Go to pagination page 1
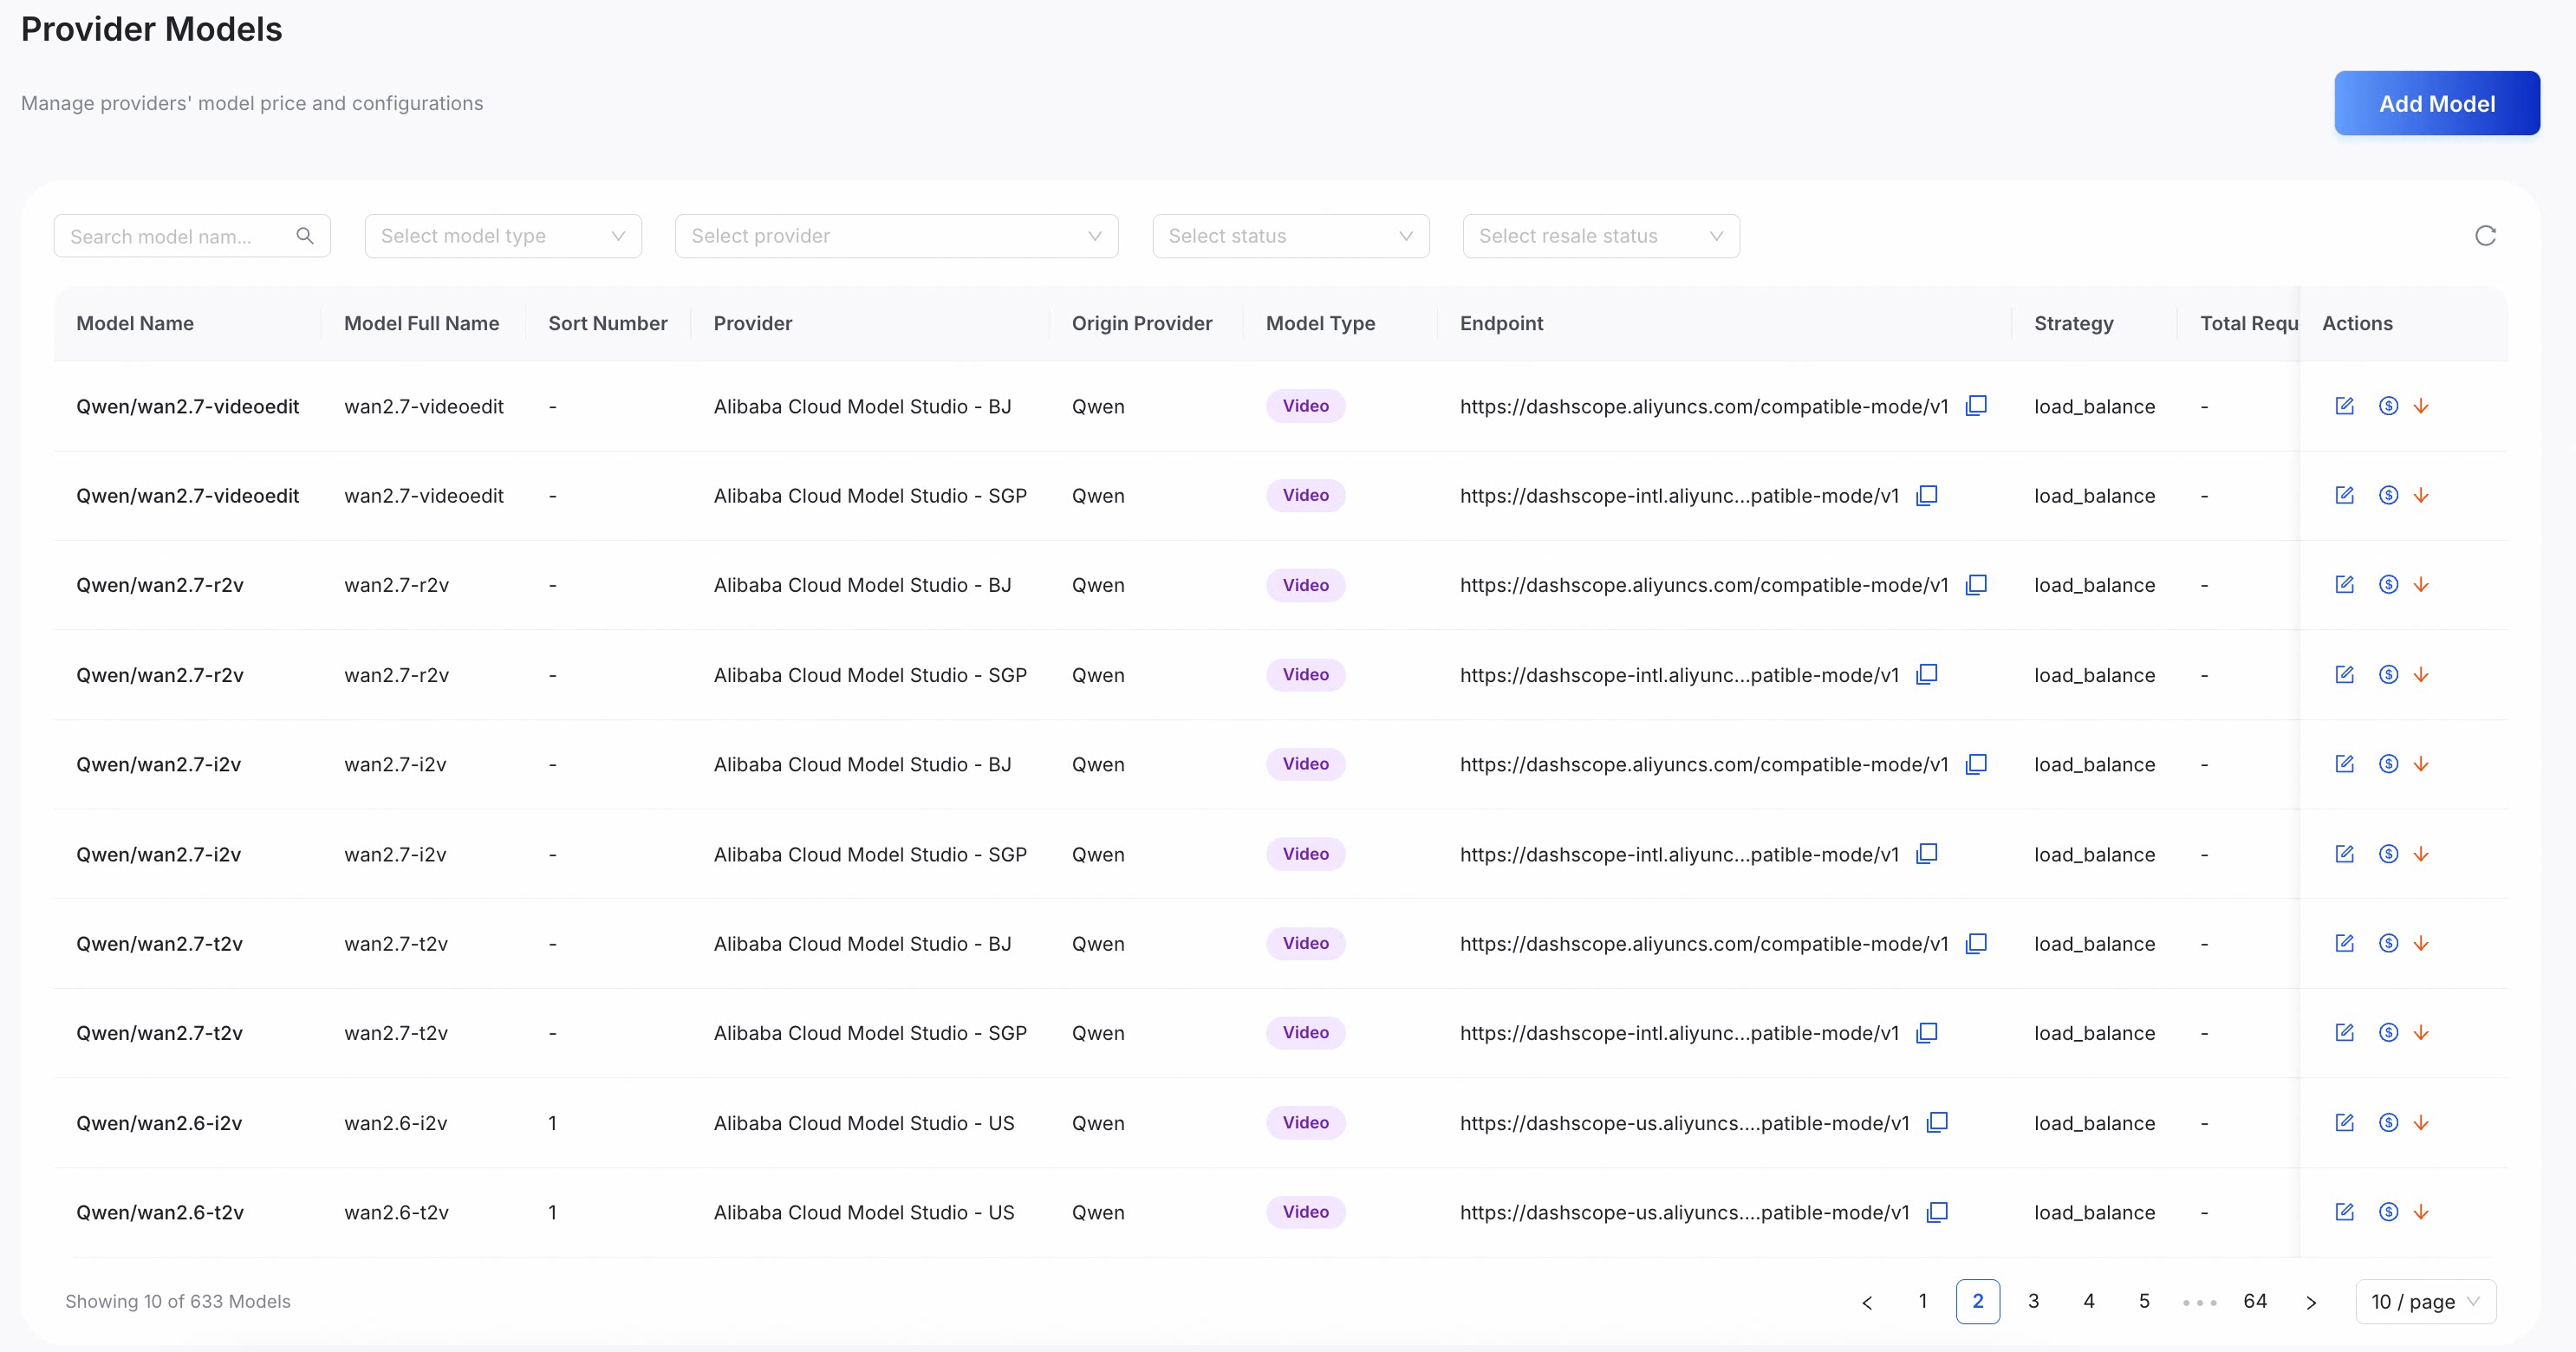The height and width of the screenshot is (1352, 2576). pyautogui.click(x=1922, y=1302)
